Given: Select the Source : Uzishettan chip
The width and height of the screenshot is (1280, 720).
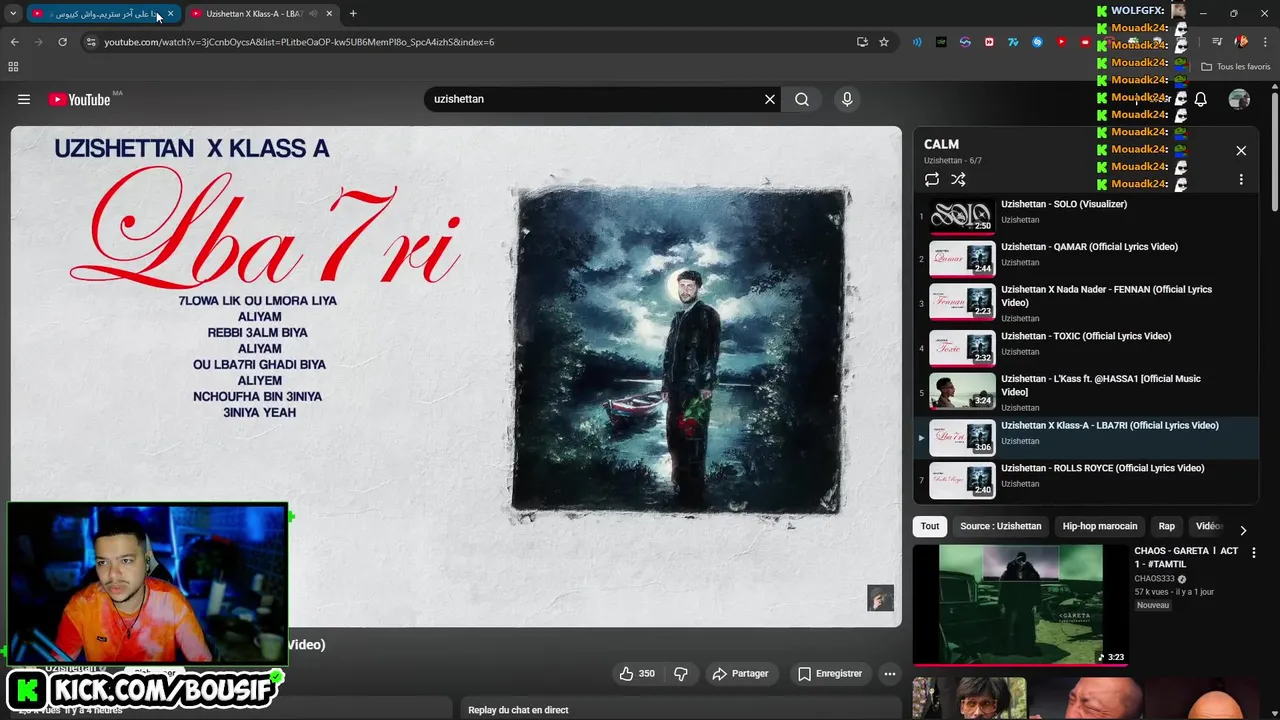Looking at the screenshot, I should coord(1000,526).
